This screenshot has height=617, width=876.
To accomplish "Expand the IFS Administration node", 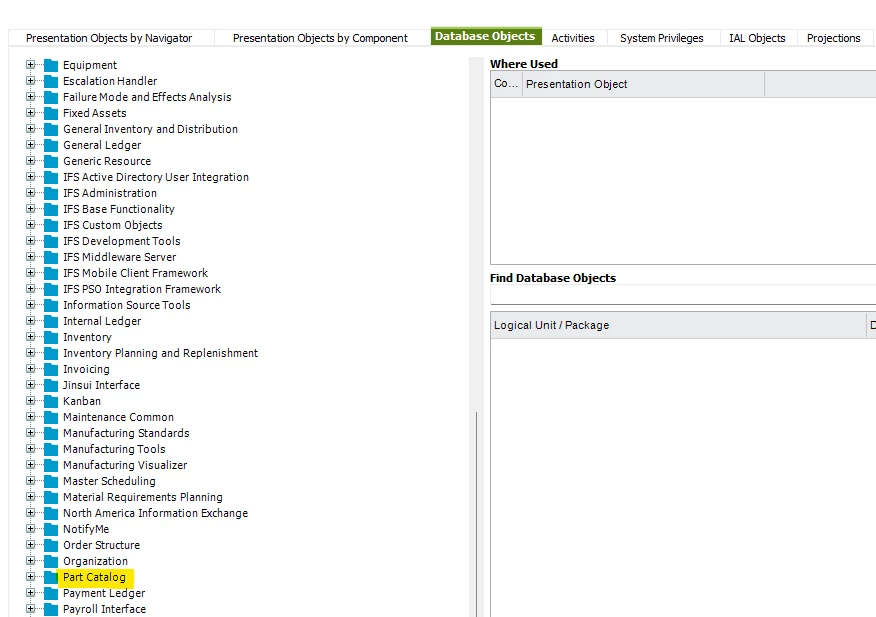I will pyautogui.click(x=31, y=193).
